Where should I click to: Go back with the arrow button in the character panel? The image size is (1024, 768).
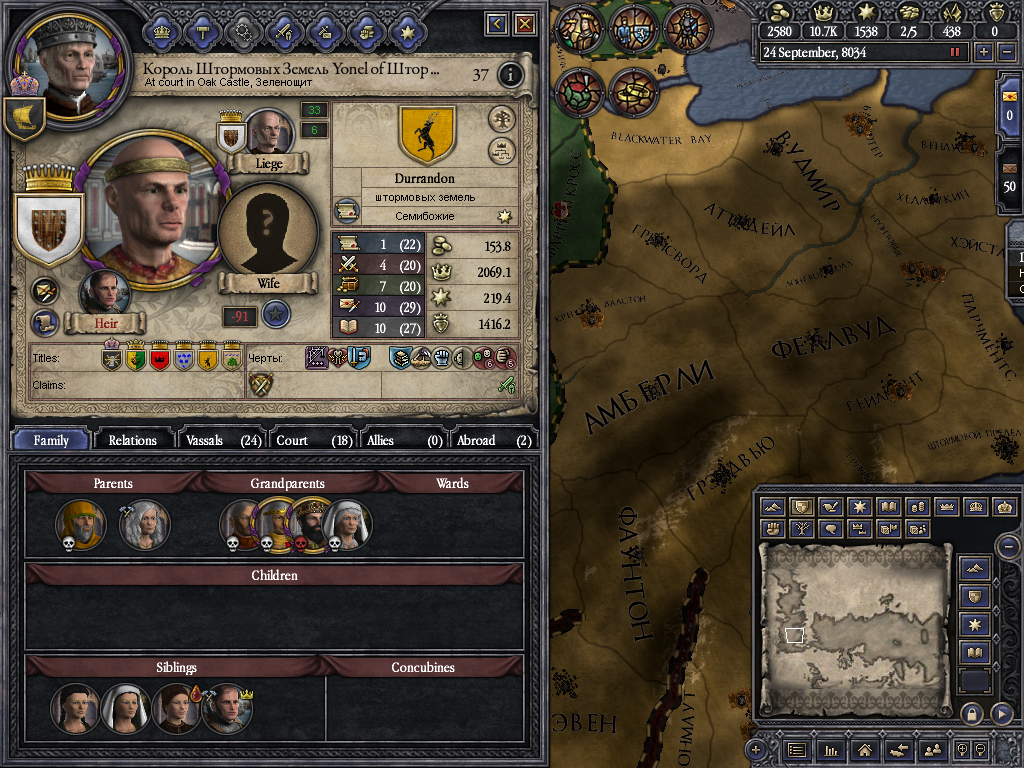pyautogui.click(x=497, y=25)
